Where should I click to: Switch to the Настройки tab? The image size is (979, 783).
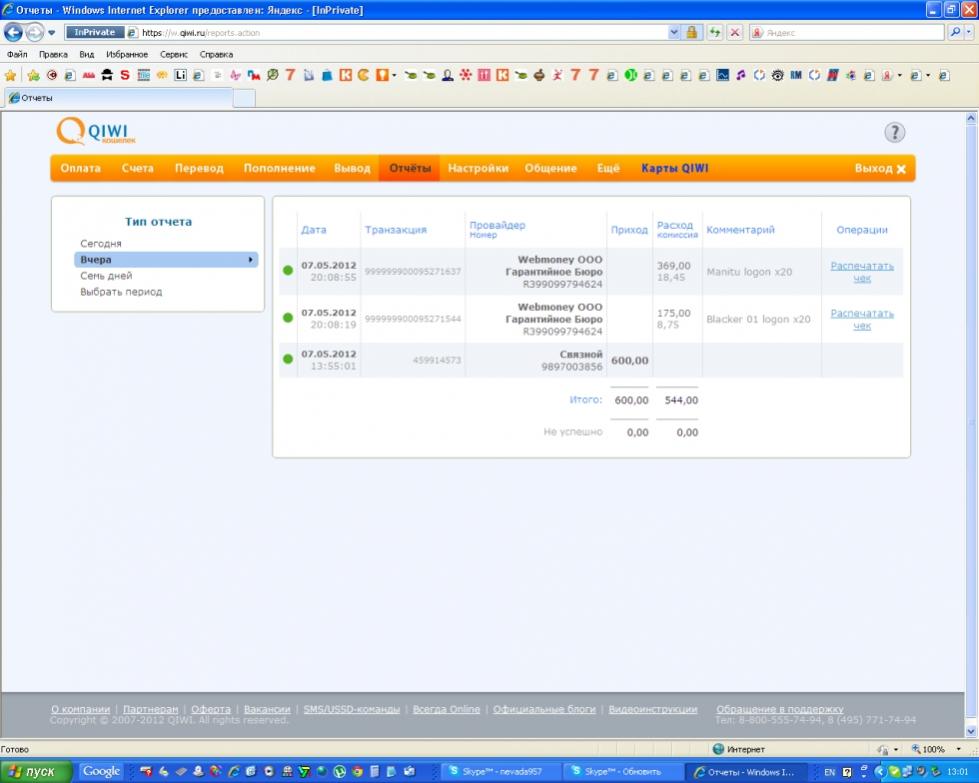click(478, 168)
